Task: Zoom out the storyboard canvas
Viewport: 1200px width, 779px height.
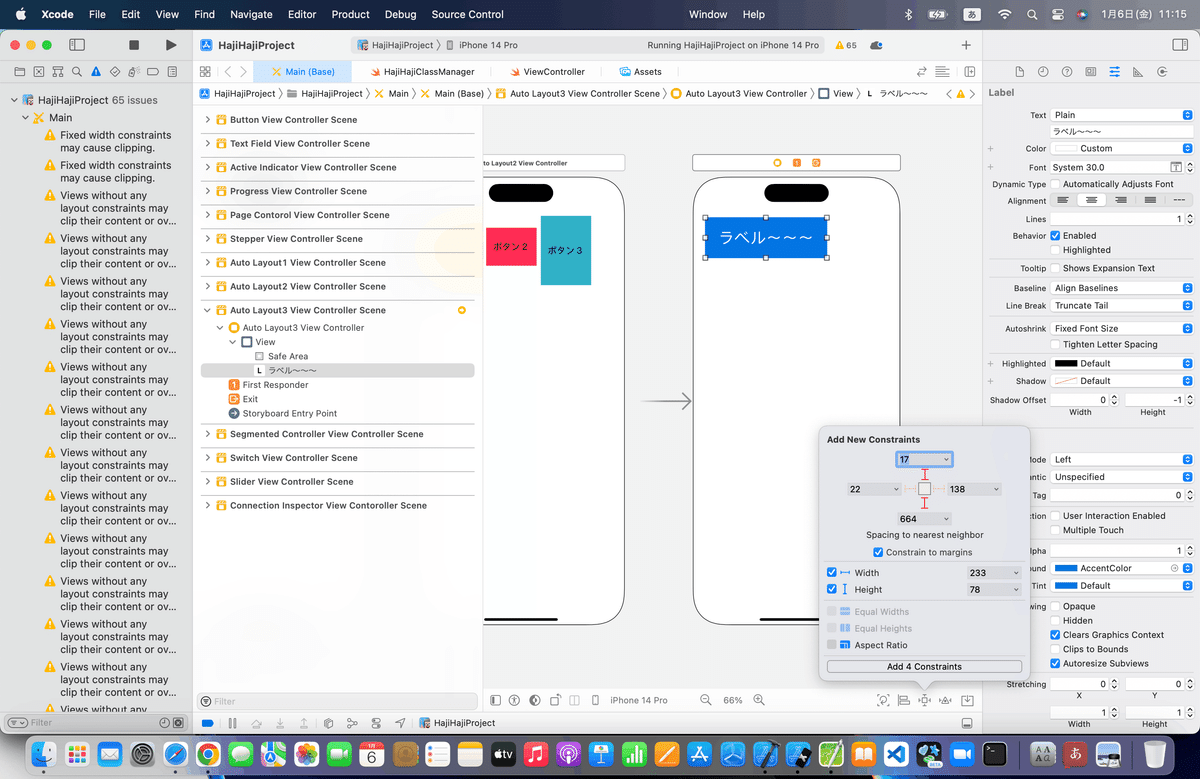Action: point(706,700)
